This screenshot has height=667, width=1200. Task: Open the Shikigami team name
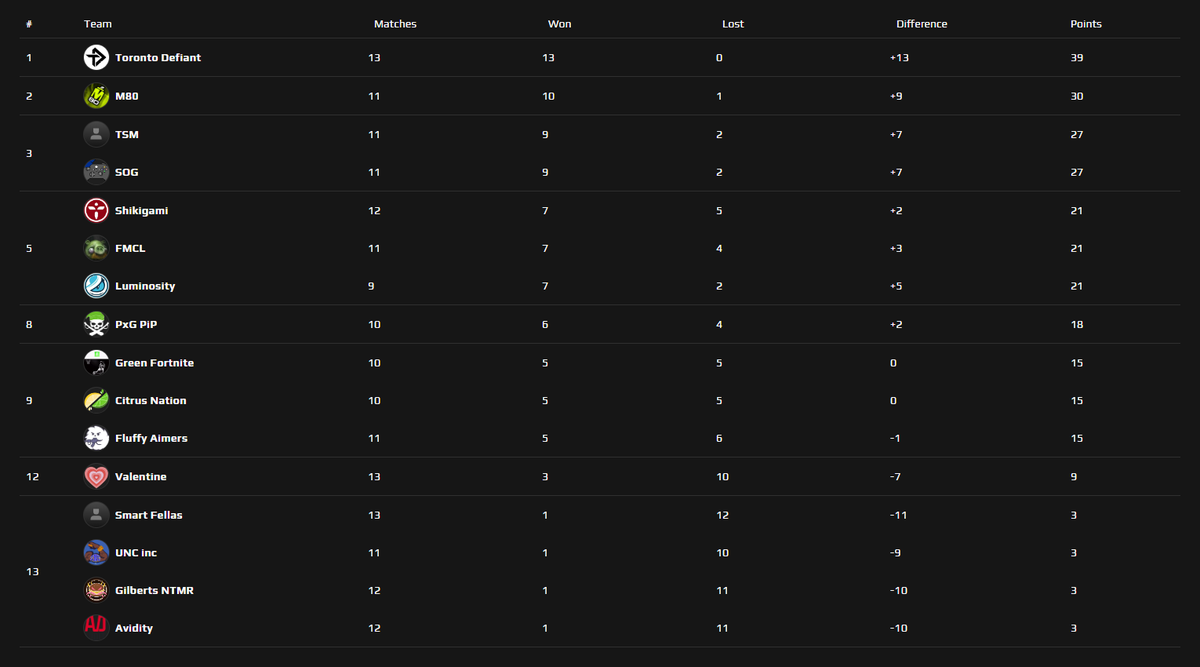coord(141,210)
